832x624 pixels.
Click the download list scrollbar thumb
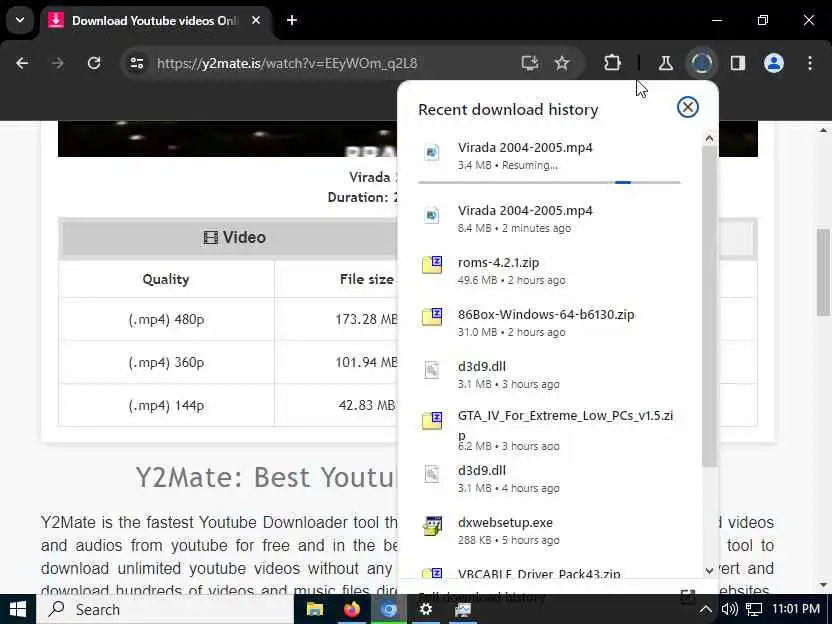[x=709, y=306]
